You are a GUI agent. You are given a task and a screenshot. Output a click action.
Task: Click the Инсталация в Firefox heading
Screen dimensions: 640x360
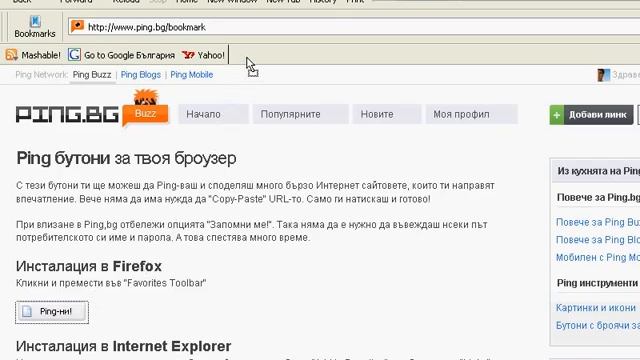[x=89, y=267]
